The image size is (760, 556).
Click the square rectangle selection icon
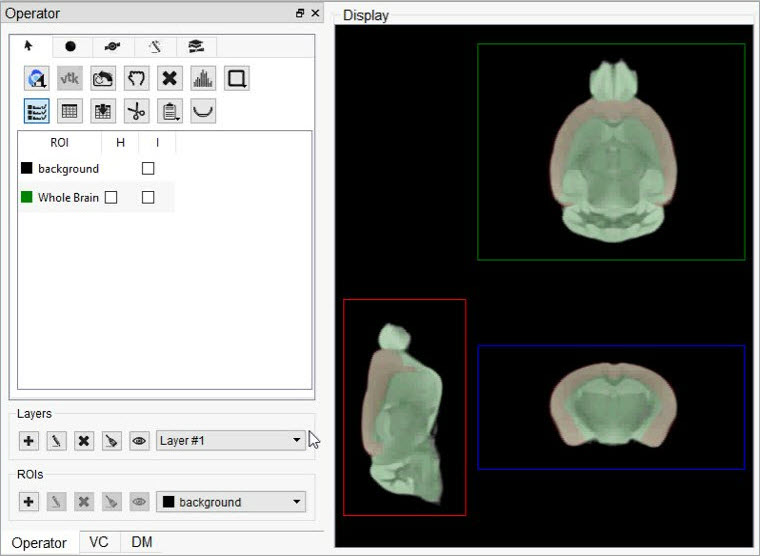(237, 79)
